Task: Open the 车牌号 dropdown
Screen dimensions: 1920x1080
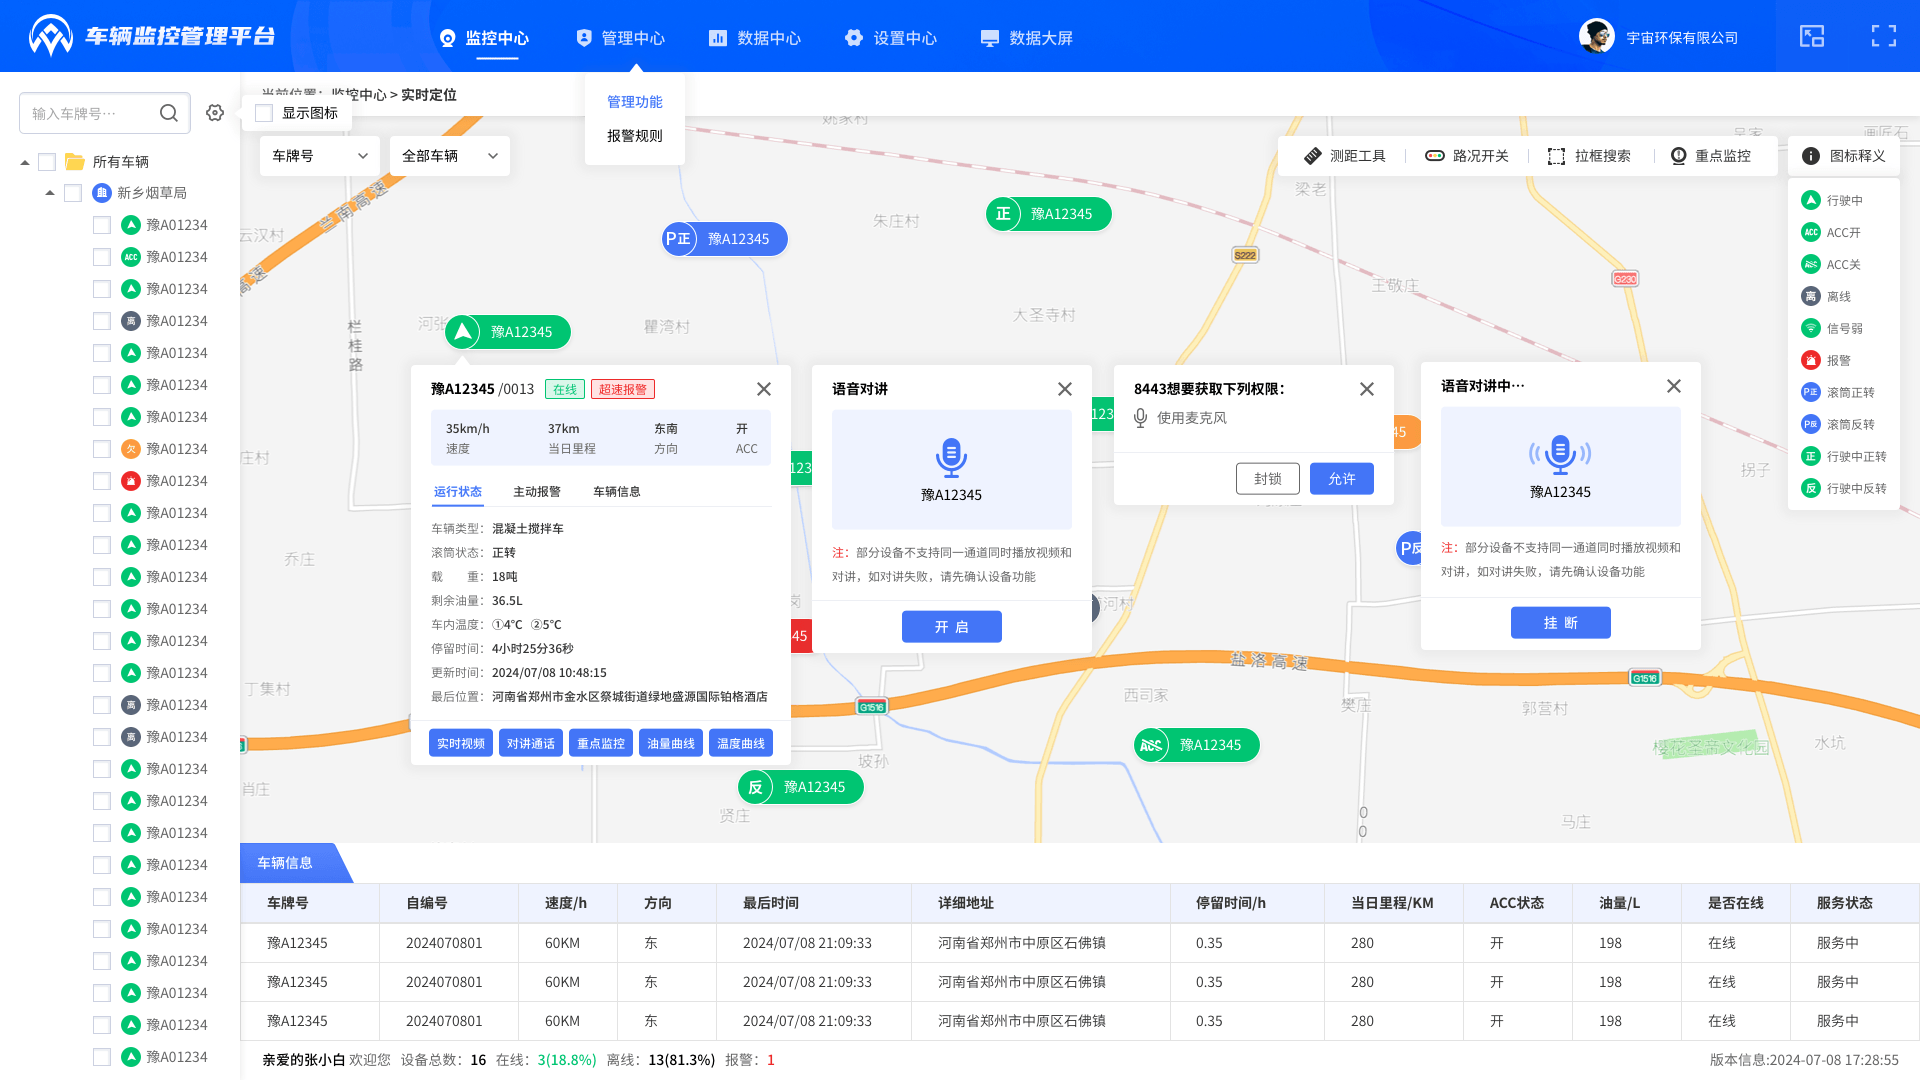Action: point(319,156)
